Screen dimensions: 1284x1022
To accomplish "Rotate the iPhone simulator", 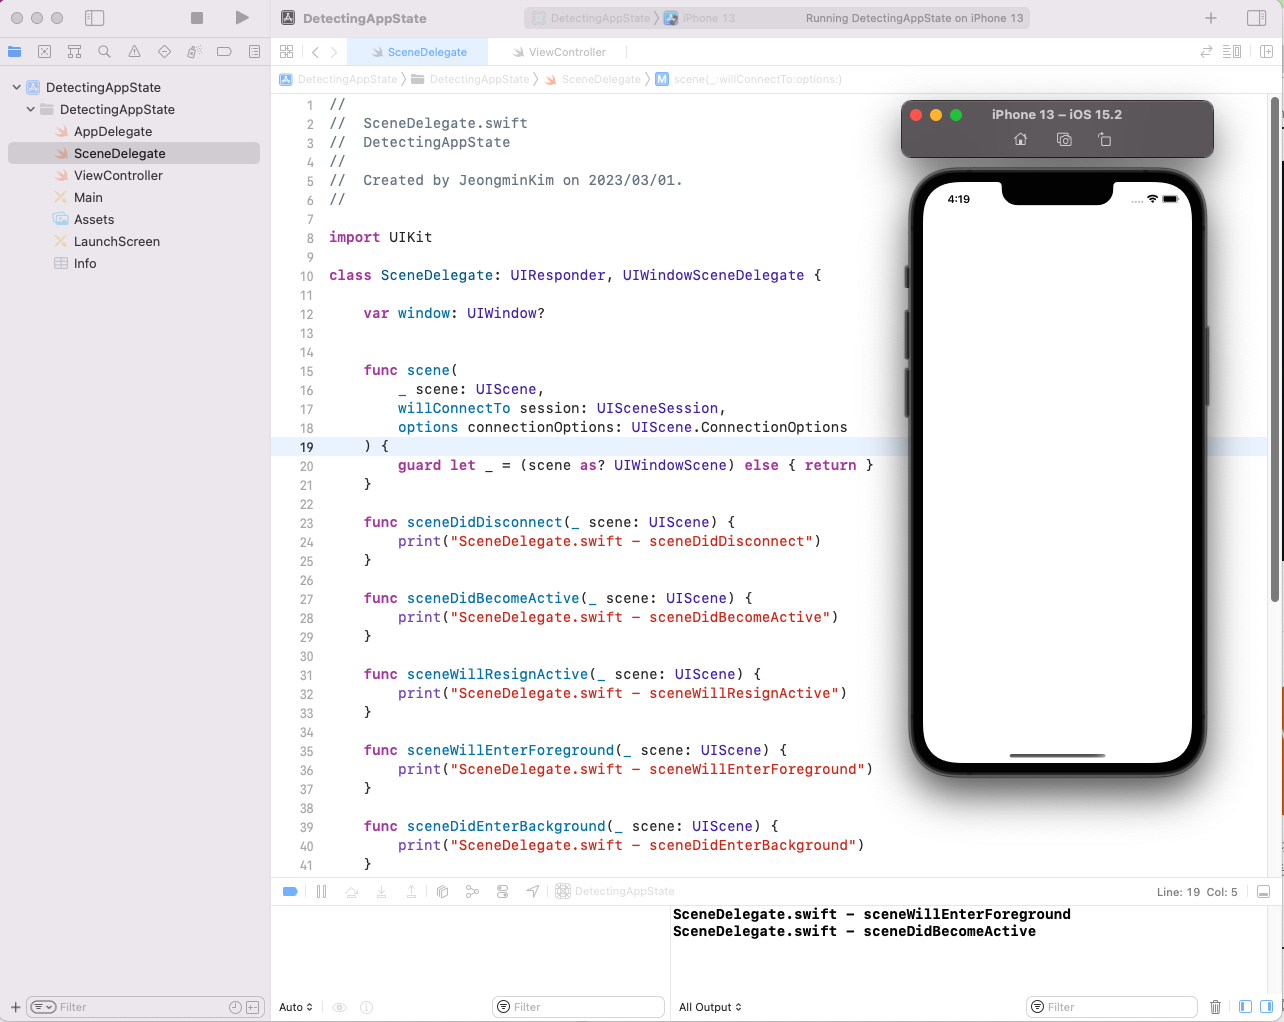I will coord(1105,140).
